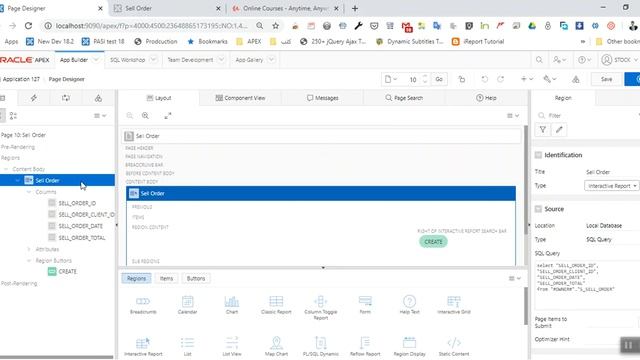Open the Dynamic Actions tab icon
This screenshot has width=640, height=360.
tap(33, 98)
